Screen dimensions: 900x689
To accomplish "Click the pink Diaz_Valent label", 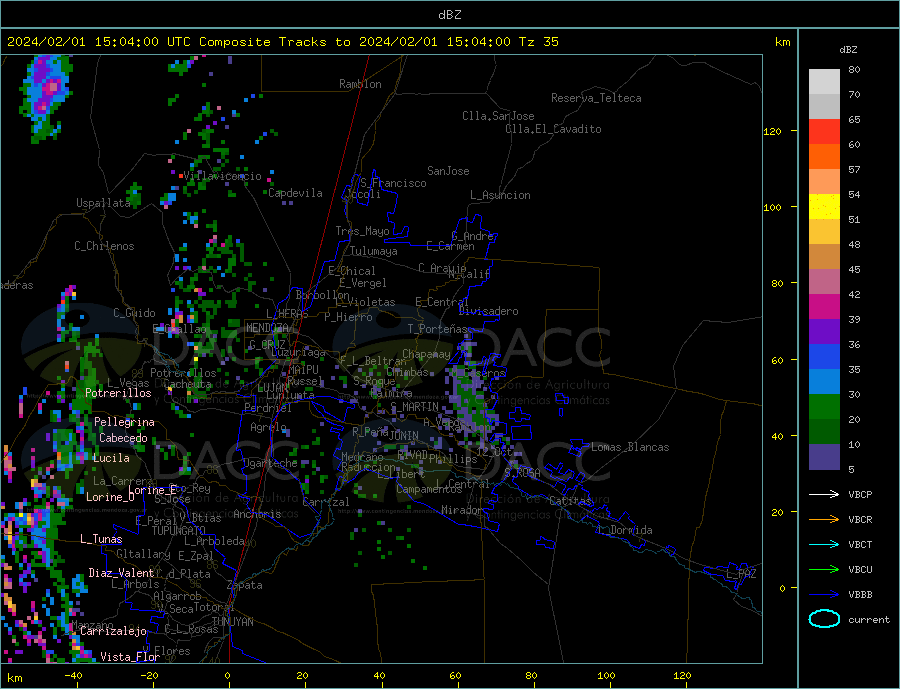I will (x=121, y=572).
